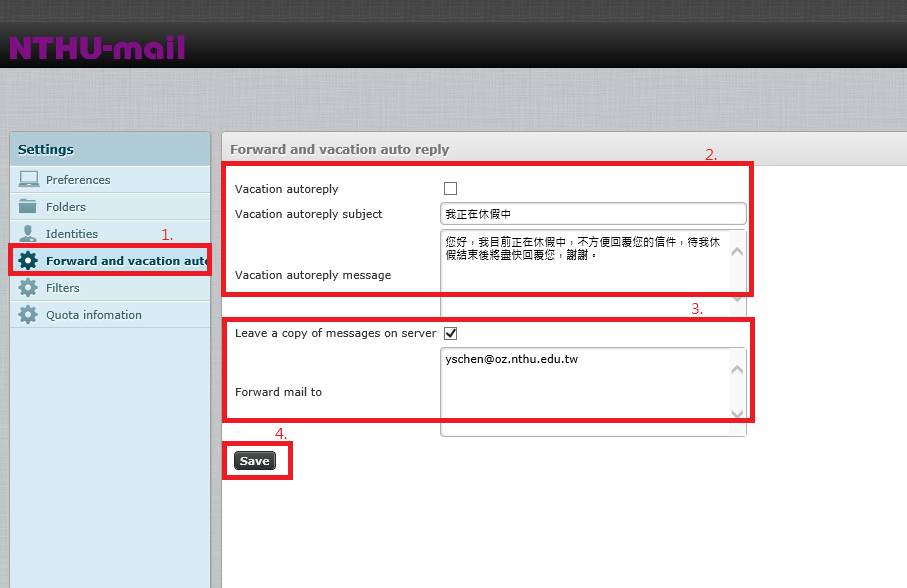This screenshot has width=907, height=588.
Task: Focus the Vacation autoreply subject field
Action: [592, 214]
